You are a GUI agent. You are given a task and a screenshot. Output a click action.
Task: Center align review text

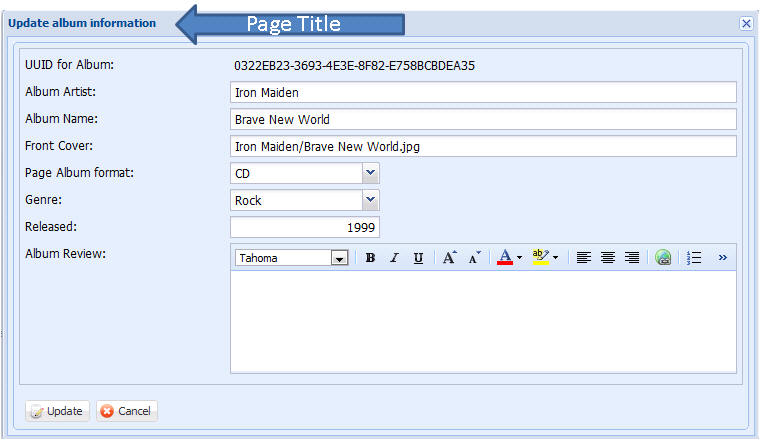tap(608, 258)
